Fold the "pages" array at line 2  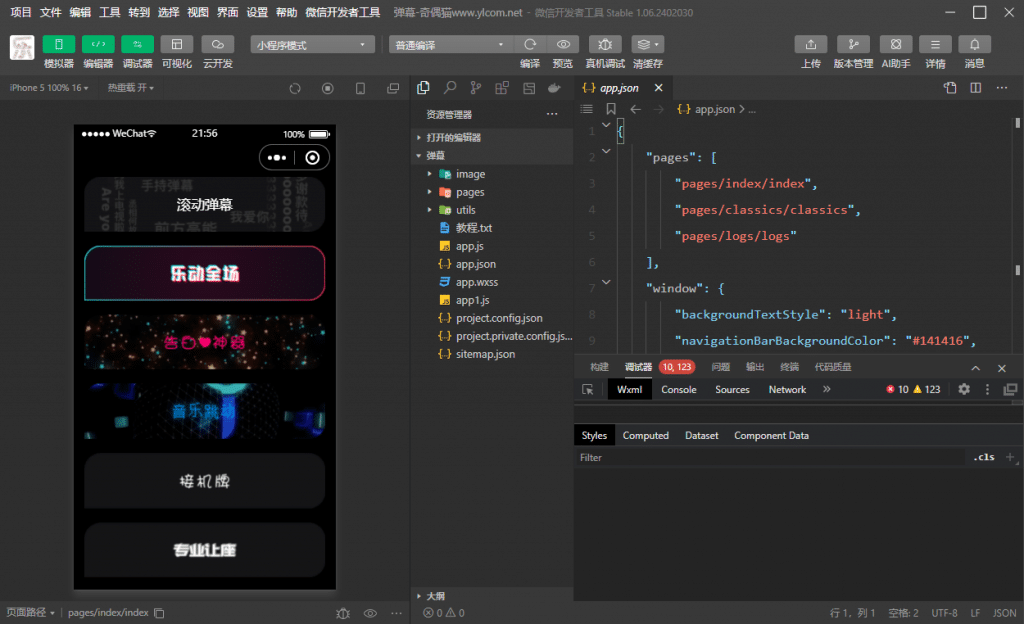point(606,151)
